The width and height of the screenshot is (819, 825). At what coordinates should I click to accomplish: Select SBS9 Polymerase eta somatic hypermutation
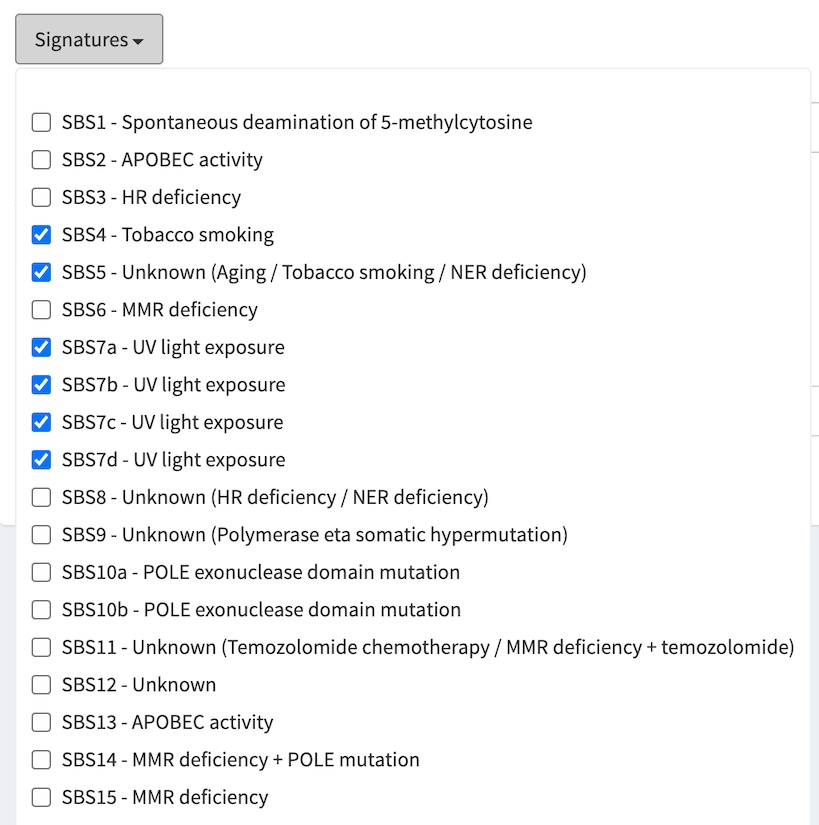pos(41,535)
